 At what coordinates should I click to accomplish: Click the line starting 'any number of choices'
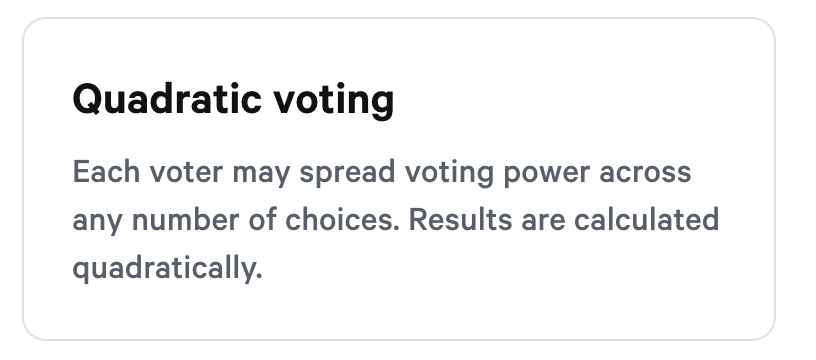[x=396, y=220]
